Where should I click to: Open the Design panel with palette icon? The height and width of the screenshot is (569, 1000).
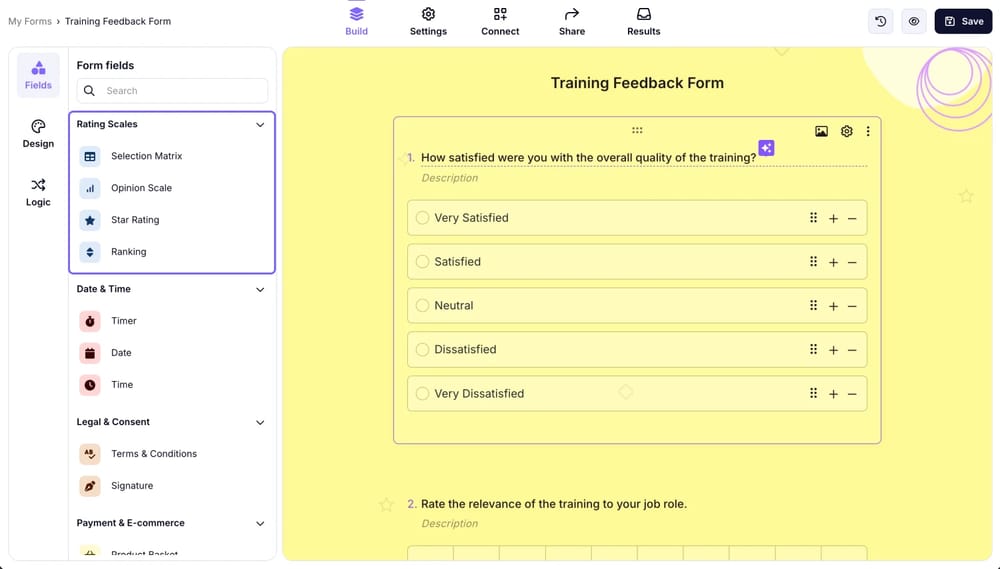click(38, 133)
